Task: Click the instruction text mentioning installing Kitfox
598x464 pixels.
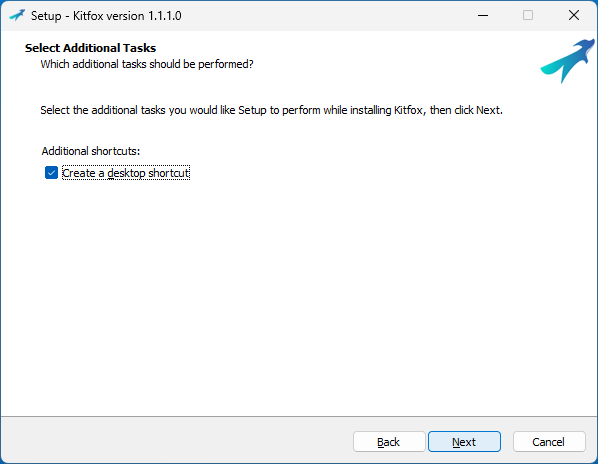Action: coord(272,110)
